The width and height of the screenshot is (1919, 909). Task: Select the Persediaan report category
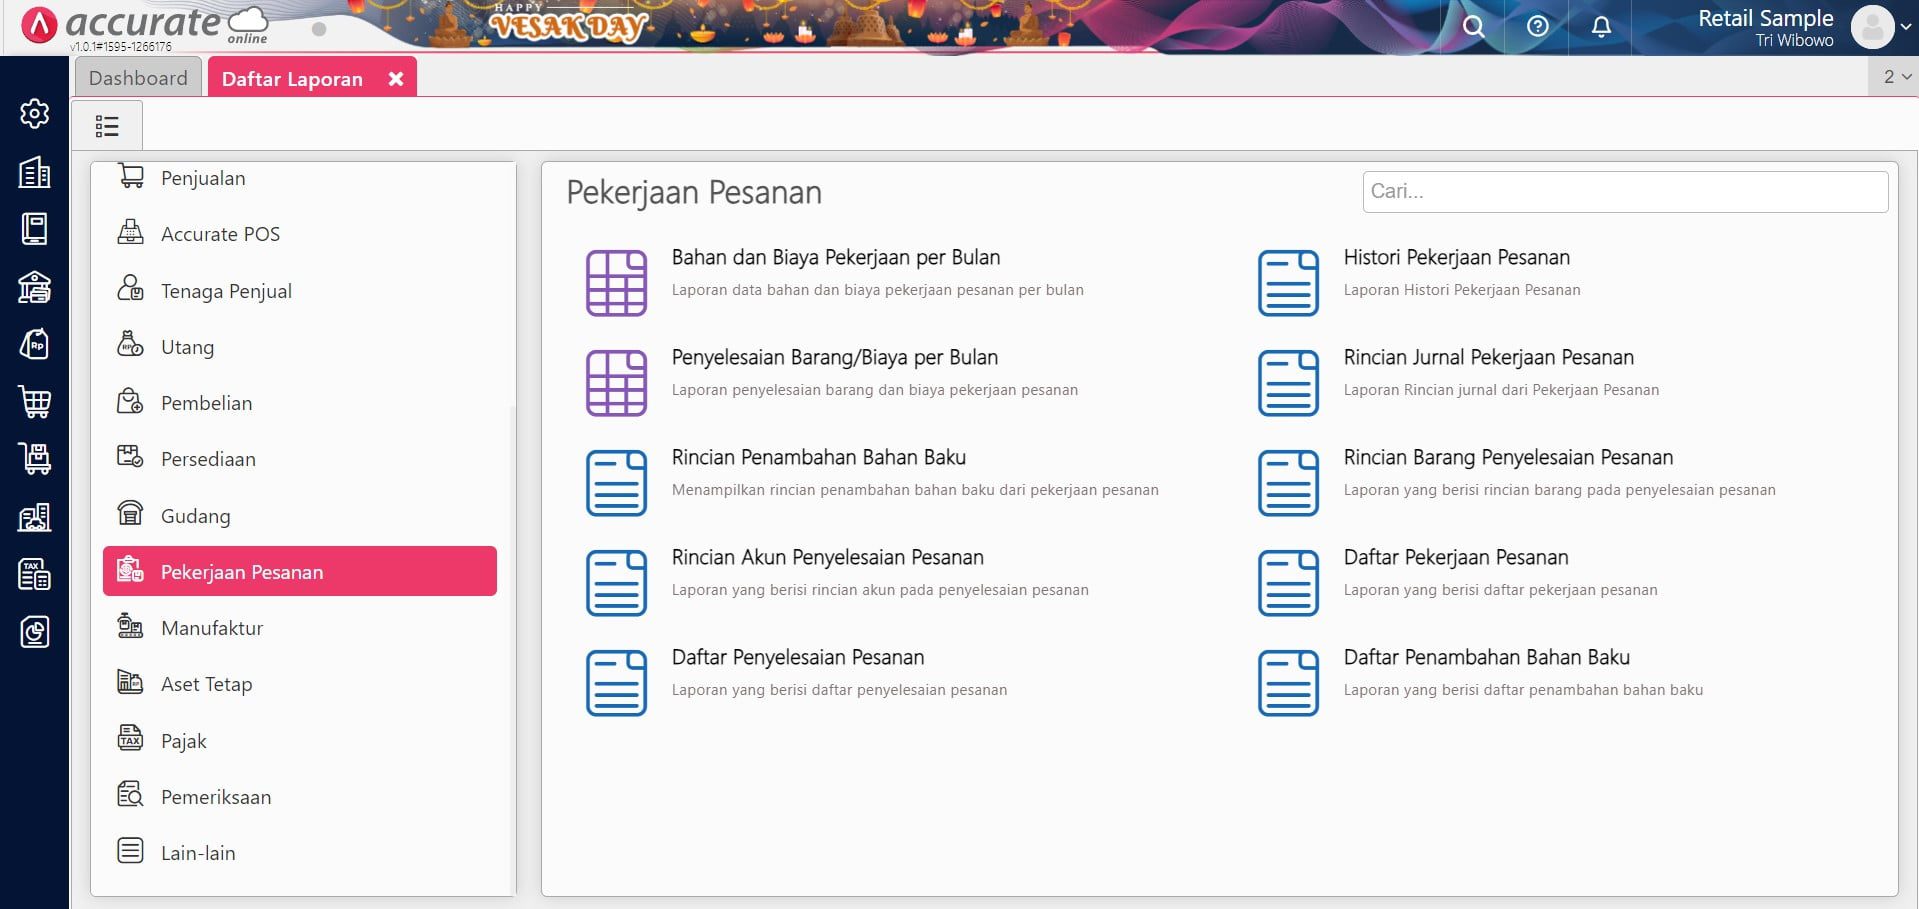(x=208, y=459)
